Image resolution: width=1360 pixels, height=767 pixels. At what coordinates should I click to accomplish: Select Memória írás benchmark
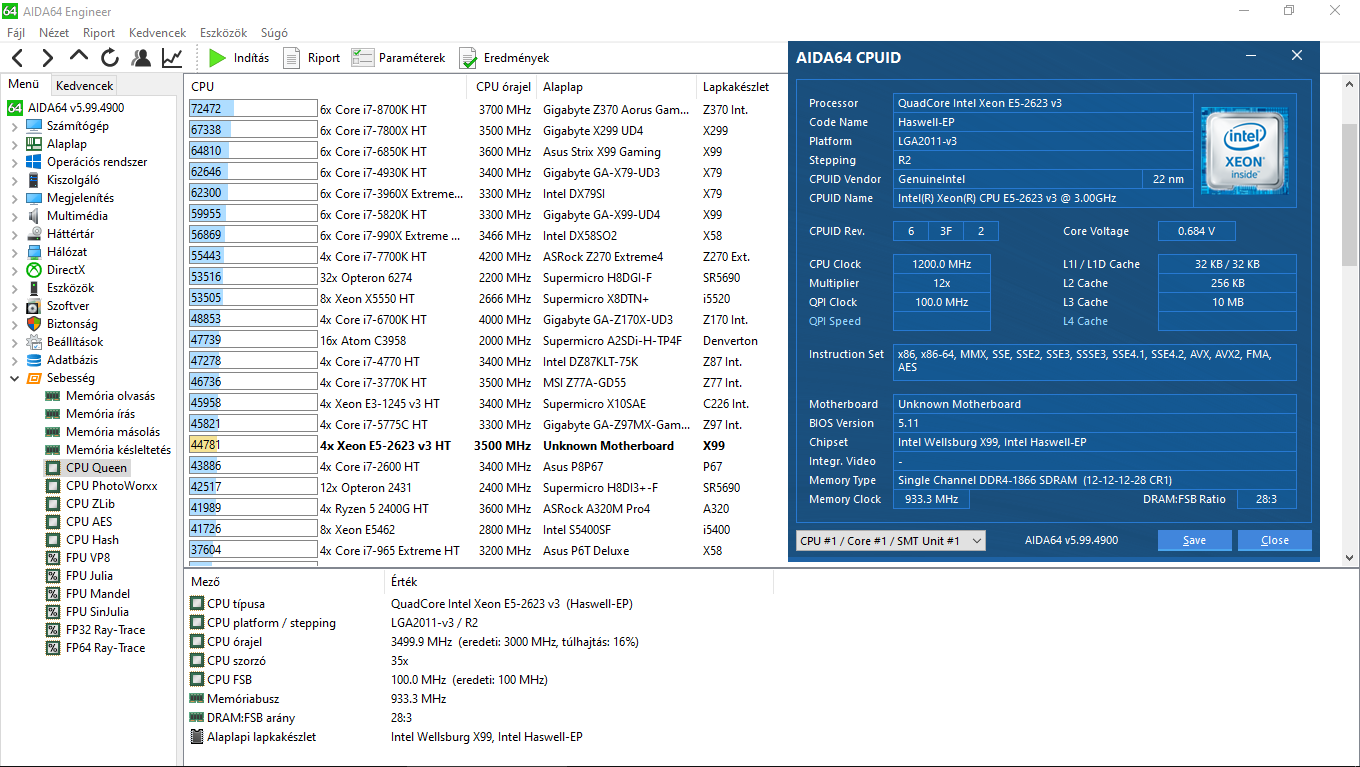point(100,414)
